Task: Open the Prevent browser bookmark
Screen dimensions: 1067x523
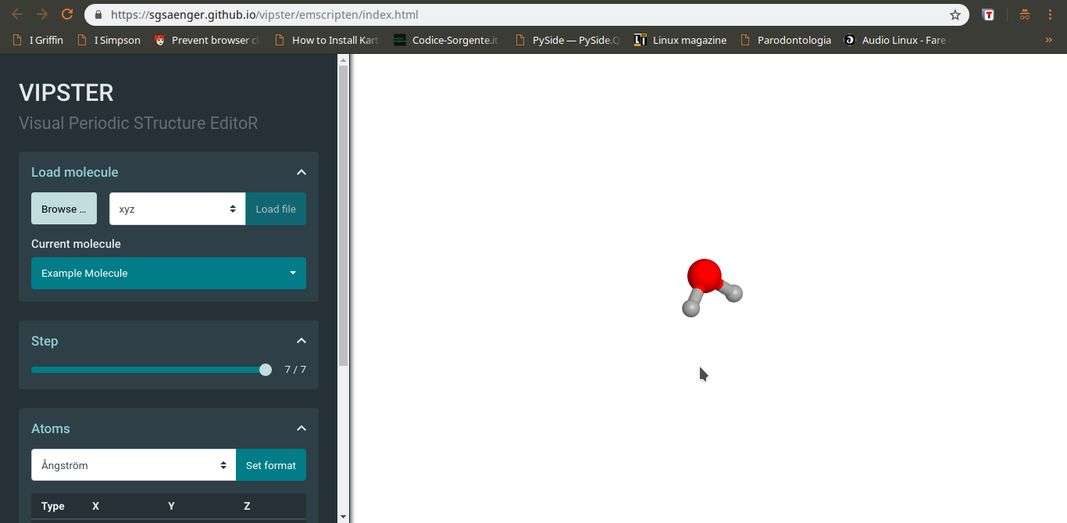Action: 207,40
